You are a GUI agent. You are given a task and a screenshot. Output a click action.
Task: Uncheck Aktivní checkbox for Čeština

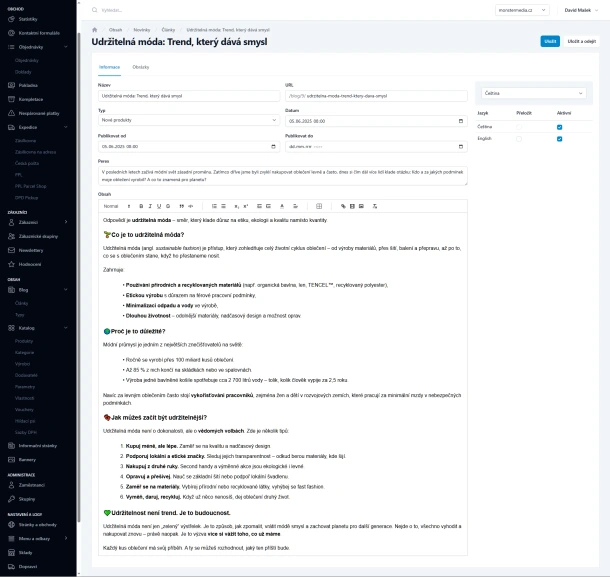[560, 126]
